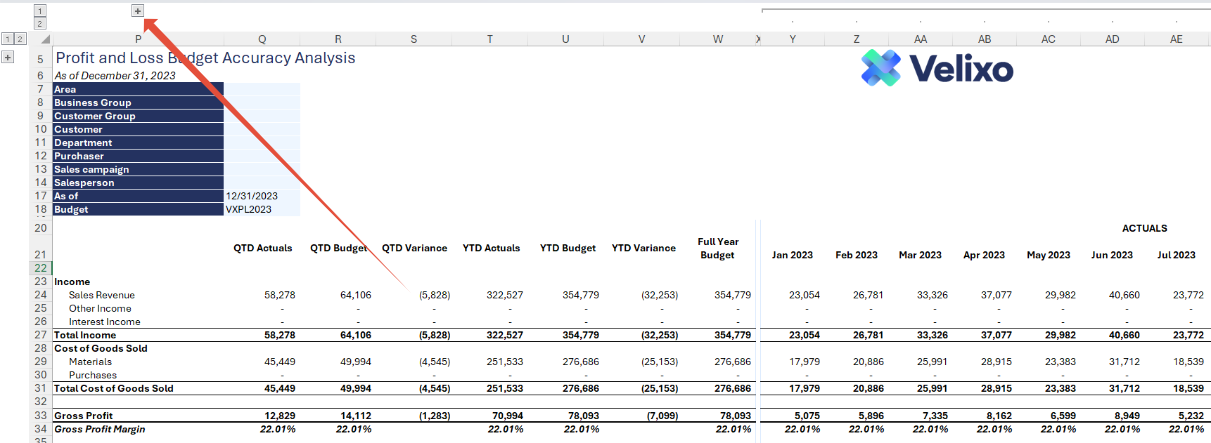Click the Customer Group filter input cell
Screen dimensions: 1211x443
(x=262, y=116)
